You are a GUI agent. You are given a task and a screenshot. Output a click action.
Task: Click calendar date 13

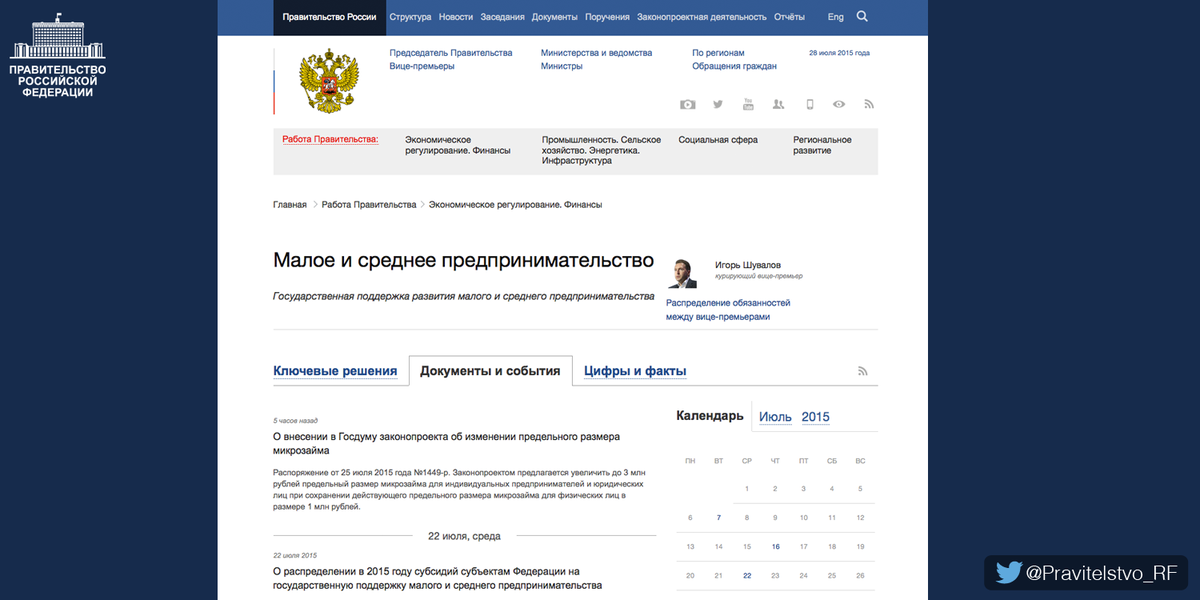pos(690,547)
